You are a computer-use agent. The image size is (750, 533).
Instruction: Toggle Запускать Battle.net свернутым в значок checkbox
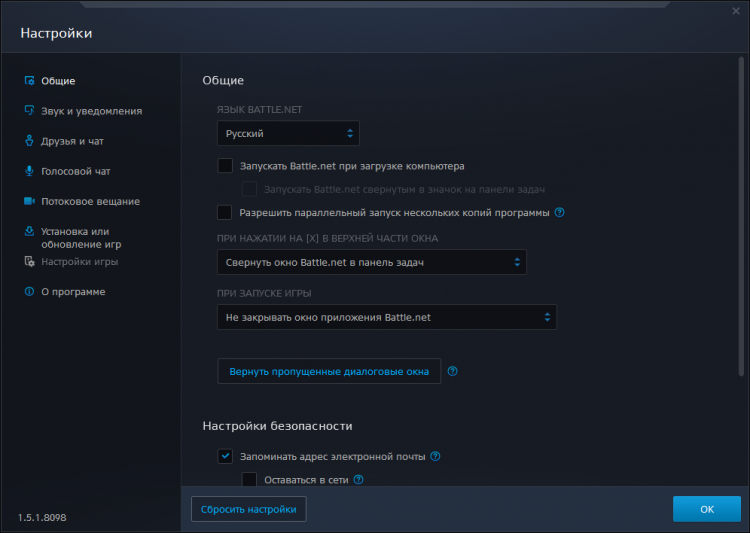[249, 189]
